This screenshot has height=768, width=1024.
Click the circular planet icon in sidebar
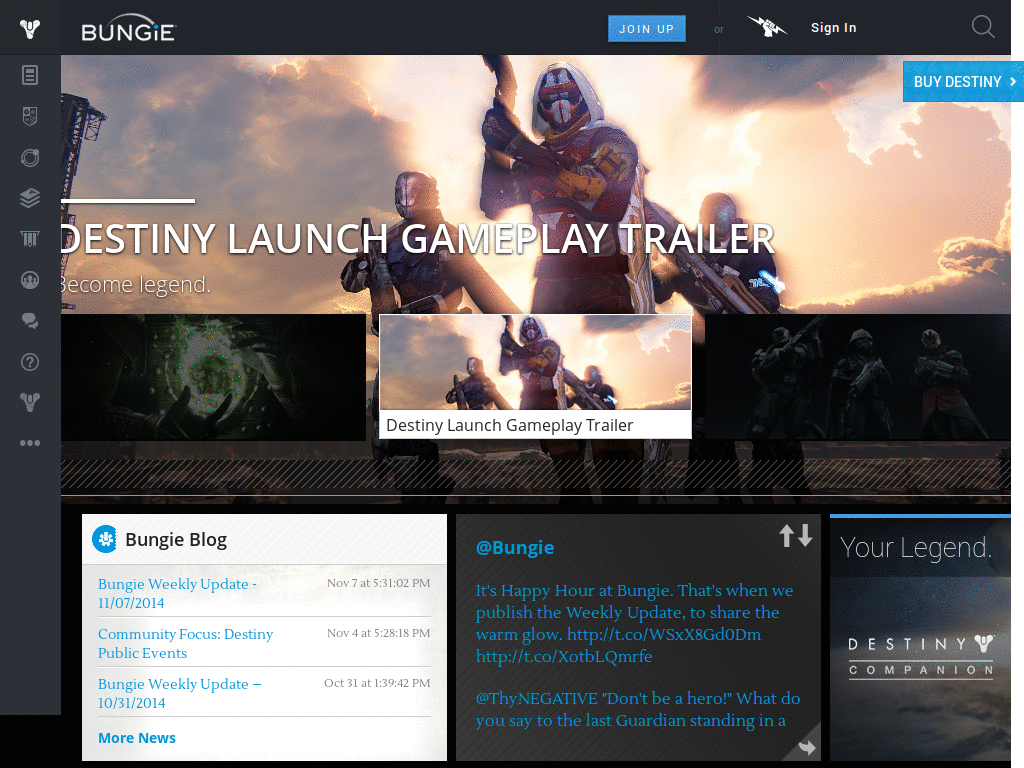pyautogui.click(x=30, y=157)
